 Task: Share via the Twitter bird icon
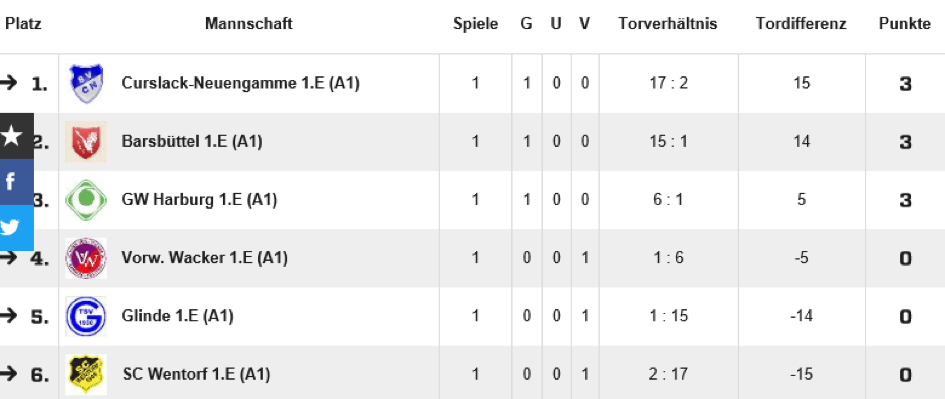pos(12,228)
